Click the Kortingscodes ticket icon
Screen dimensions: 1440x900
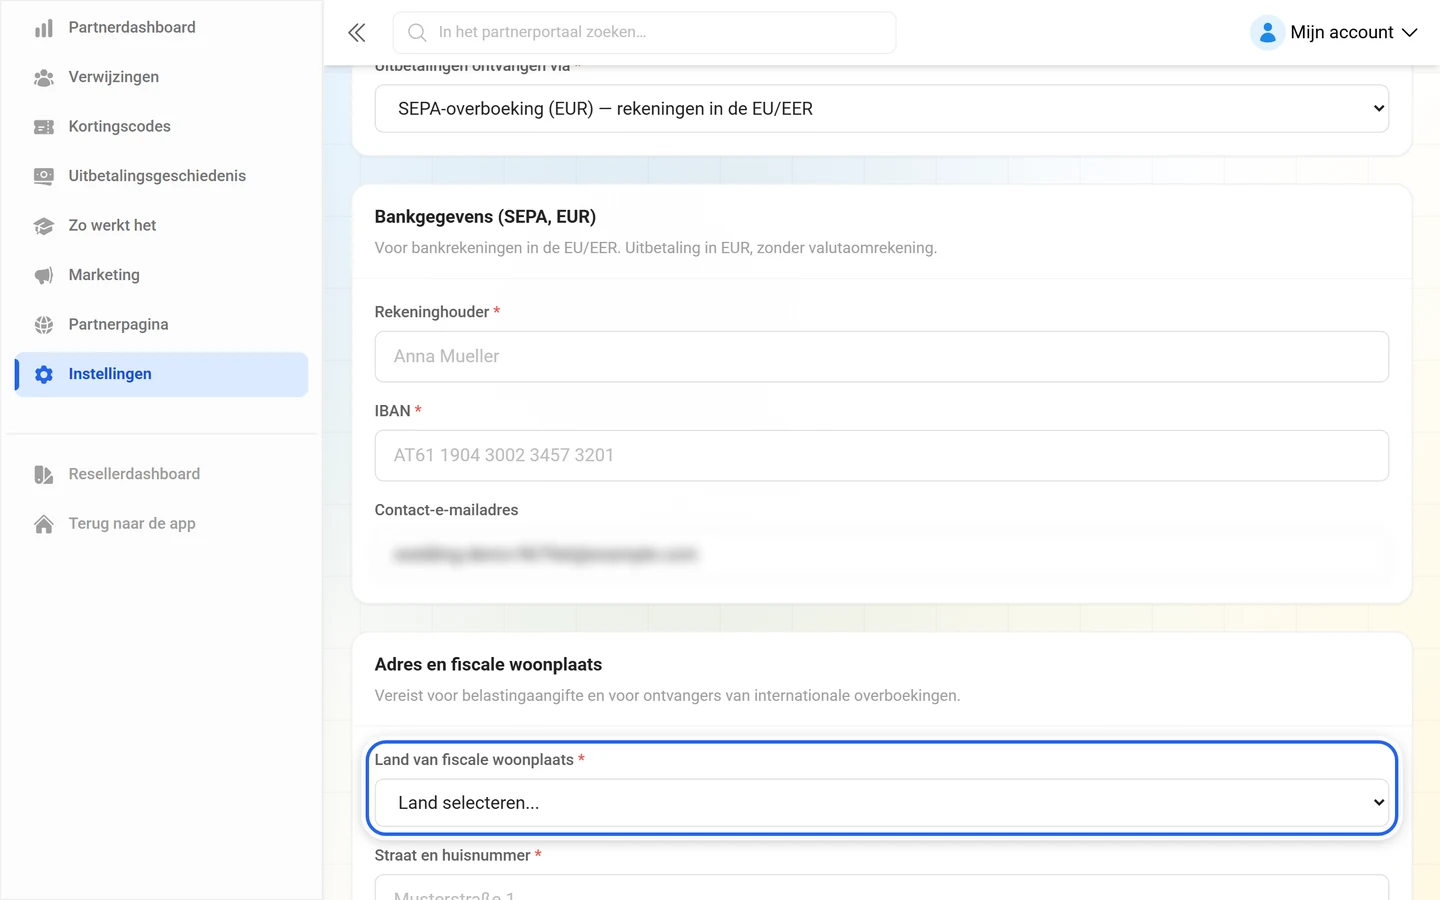coord(43,127)
